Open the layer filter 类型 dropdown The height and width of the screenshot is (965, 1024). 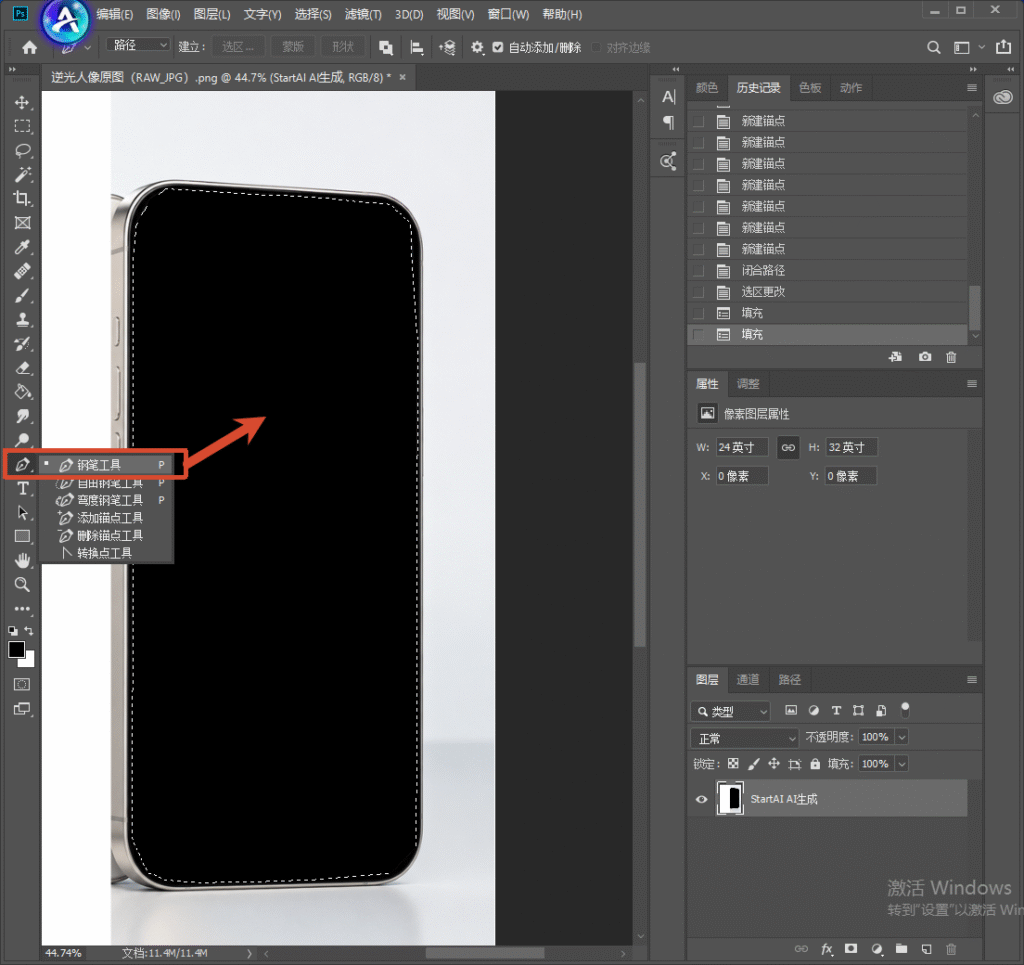[731, 711]
